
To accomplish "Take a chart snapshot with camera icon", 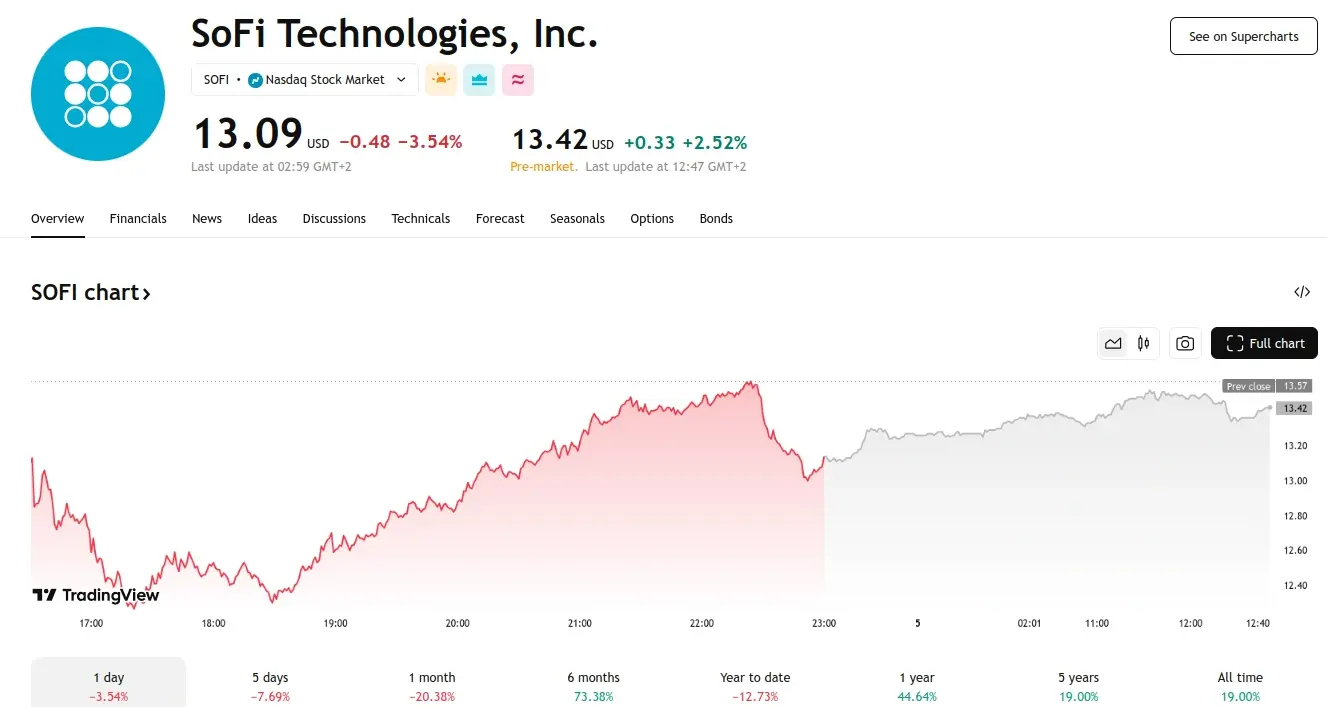I will tap(1185, 343).
